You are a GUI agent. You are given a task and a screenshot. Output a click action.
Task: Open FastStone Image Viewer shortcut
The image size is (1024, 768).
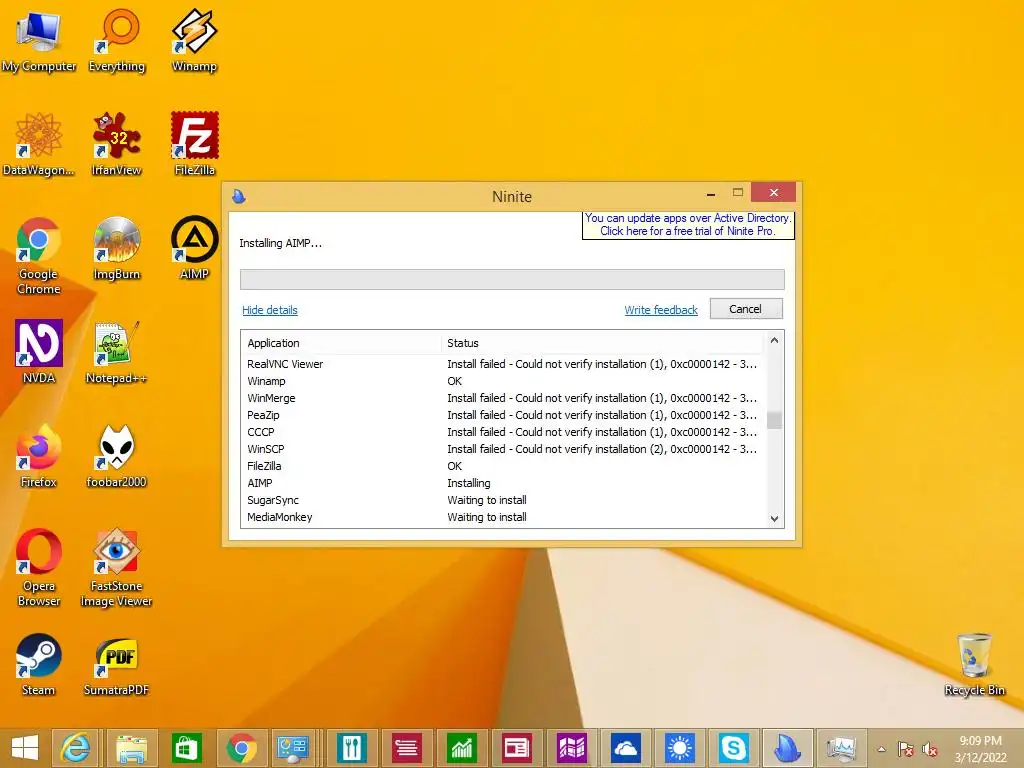click(x=116, y=568)
